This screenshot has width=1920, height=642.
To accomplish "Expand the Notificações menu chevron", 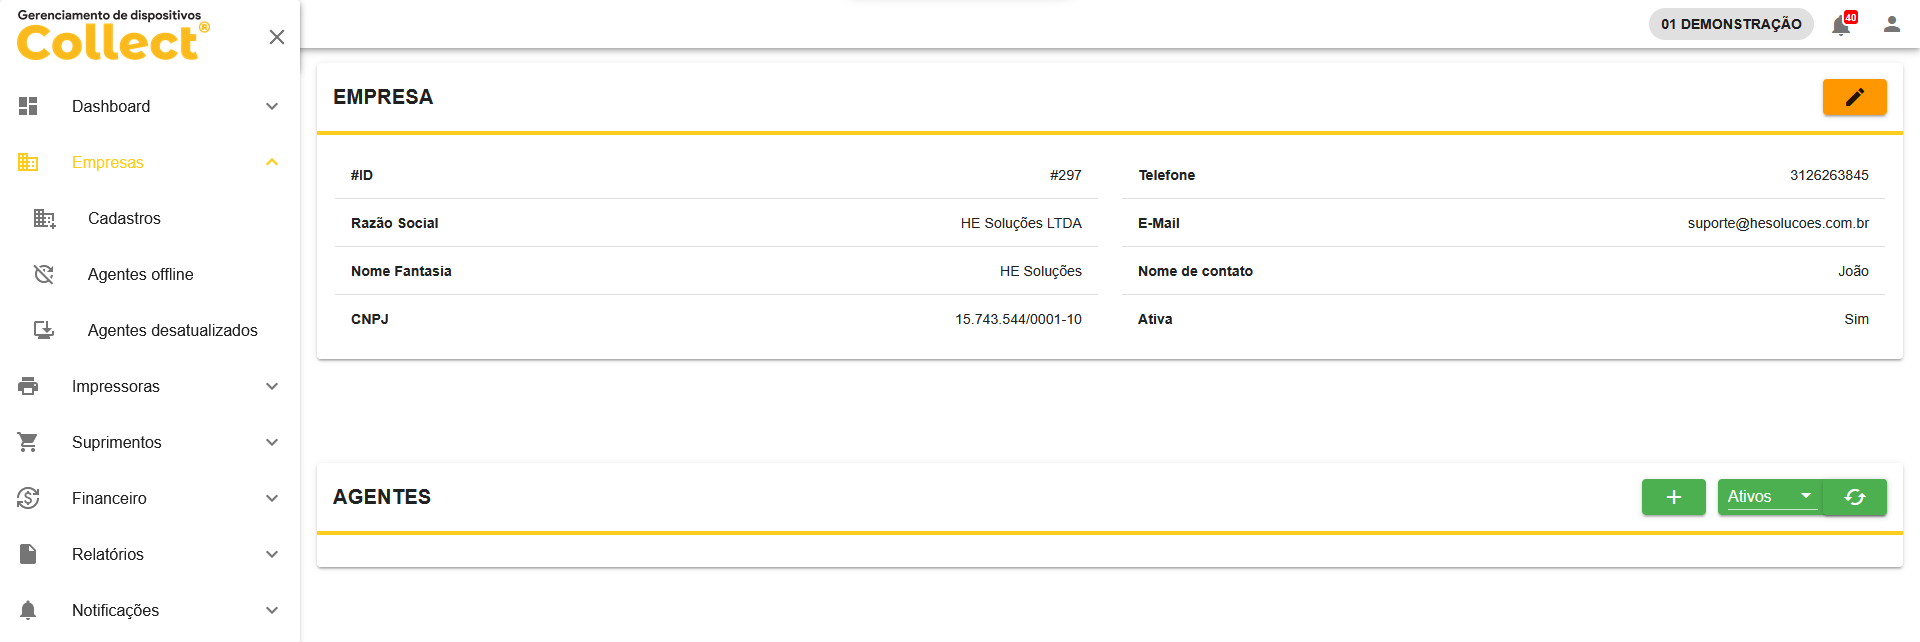I will pos(272,610).
